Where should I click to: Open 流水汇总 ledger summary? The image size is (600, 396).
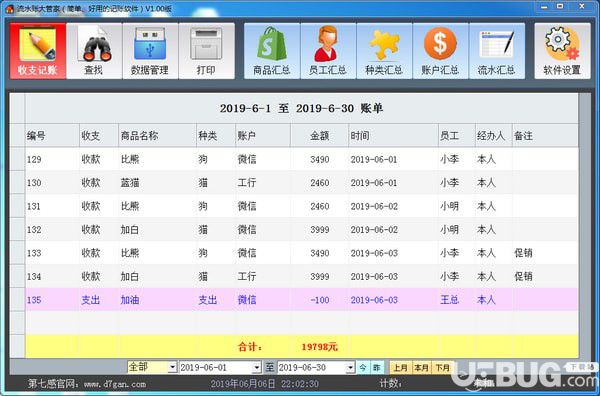[497, 51]
